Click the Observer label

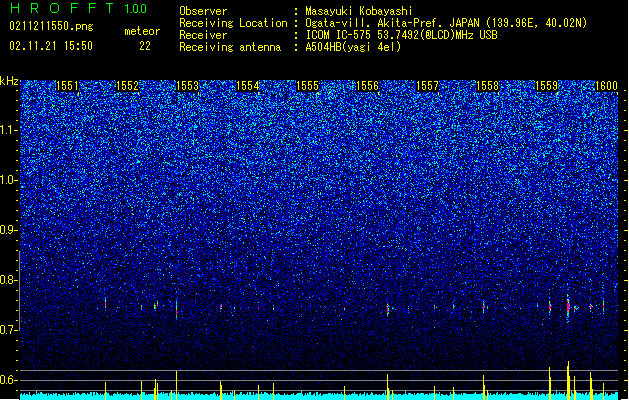(x=203, y=11)
